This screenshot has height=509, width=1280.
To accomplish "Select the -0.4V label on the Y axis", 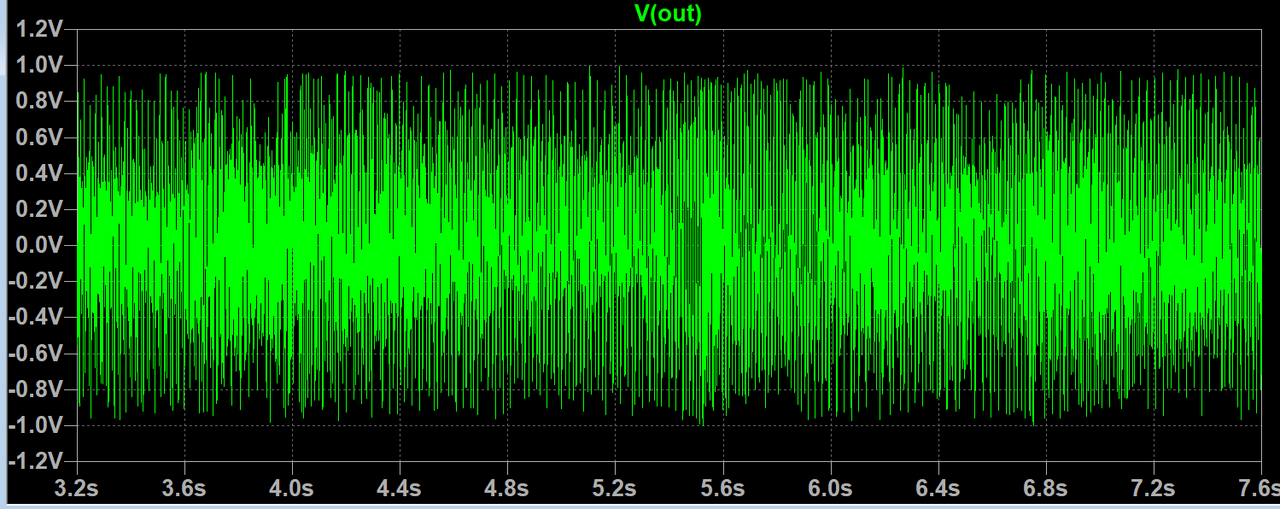I will [x=37, y=317].
